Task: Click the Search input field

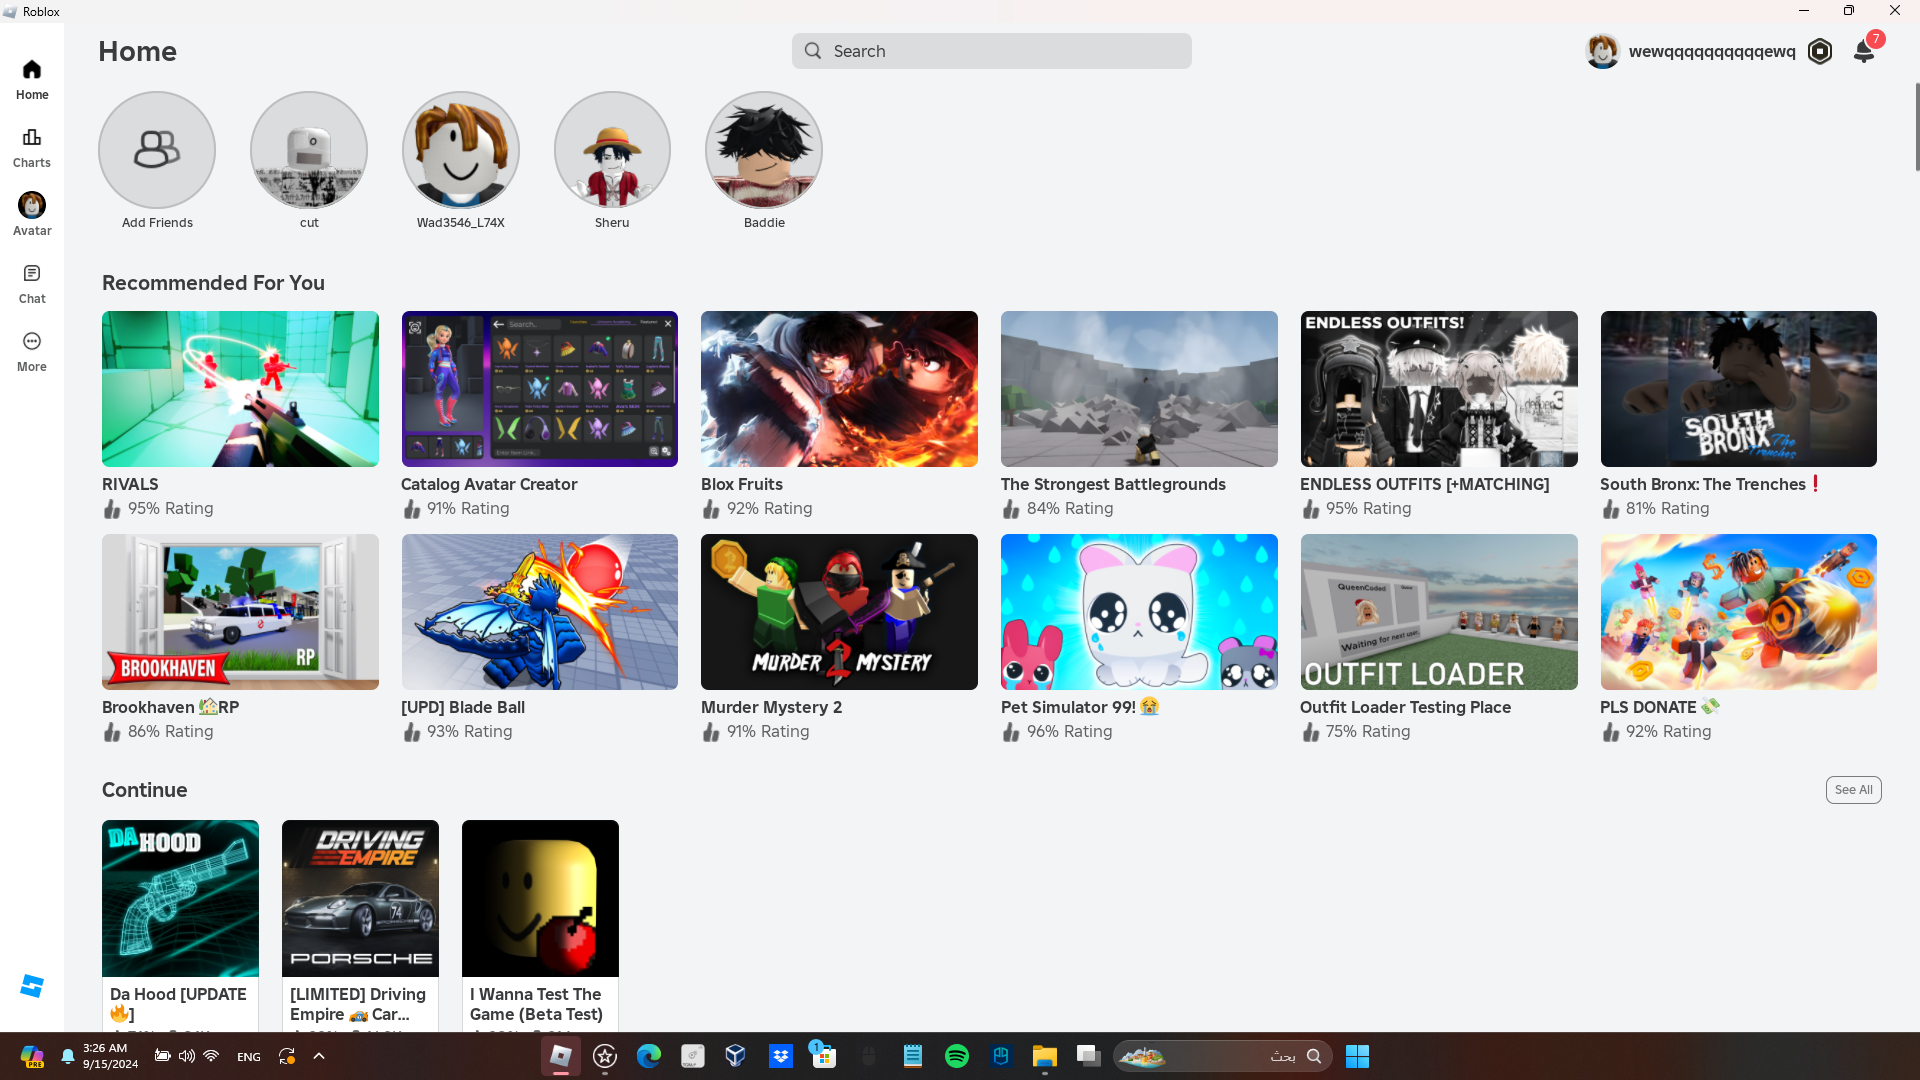Action: click(x=992, y=51)
